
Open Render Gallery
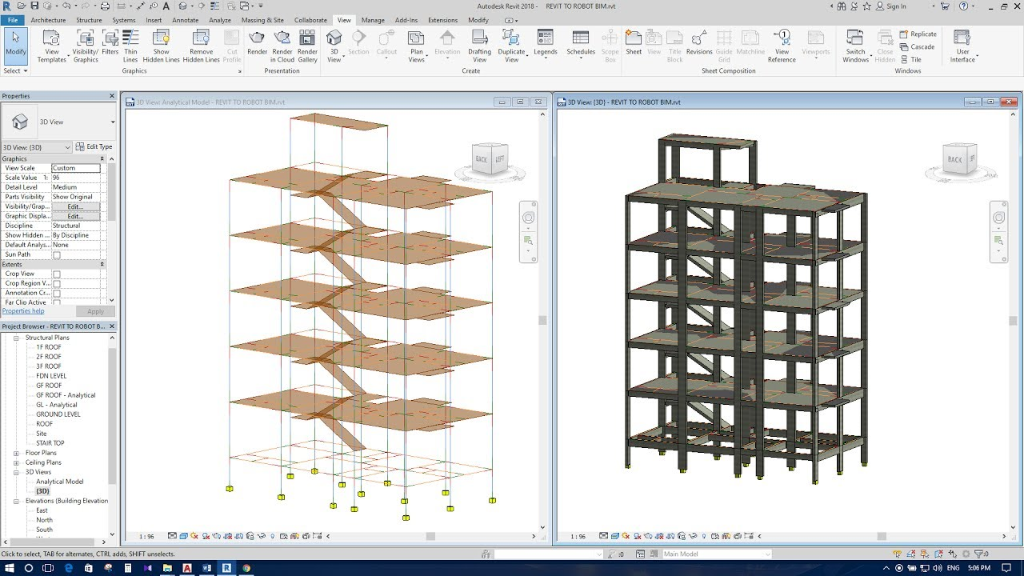(308, 46)
